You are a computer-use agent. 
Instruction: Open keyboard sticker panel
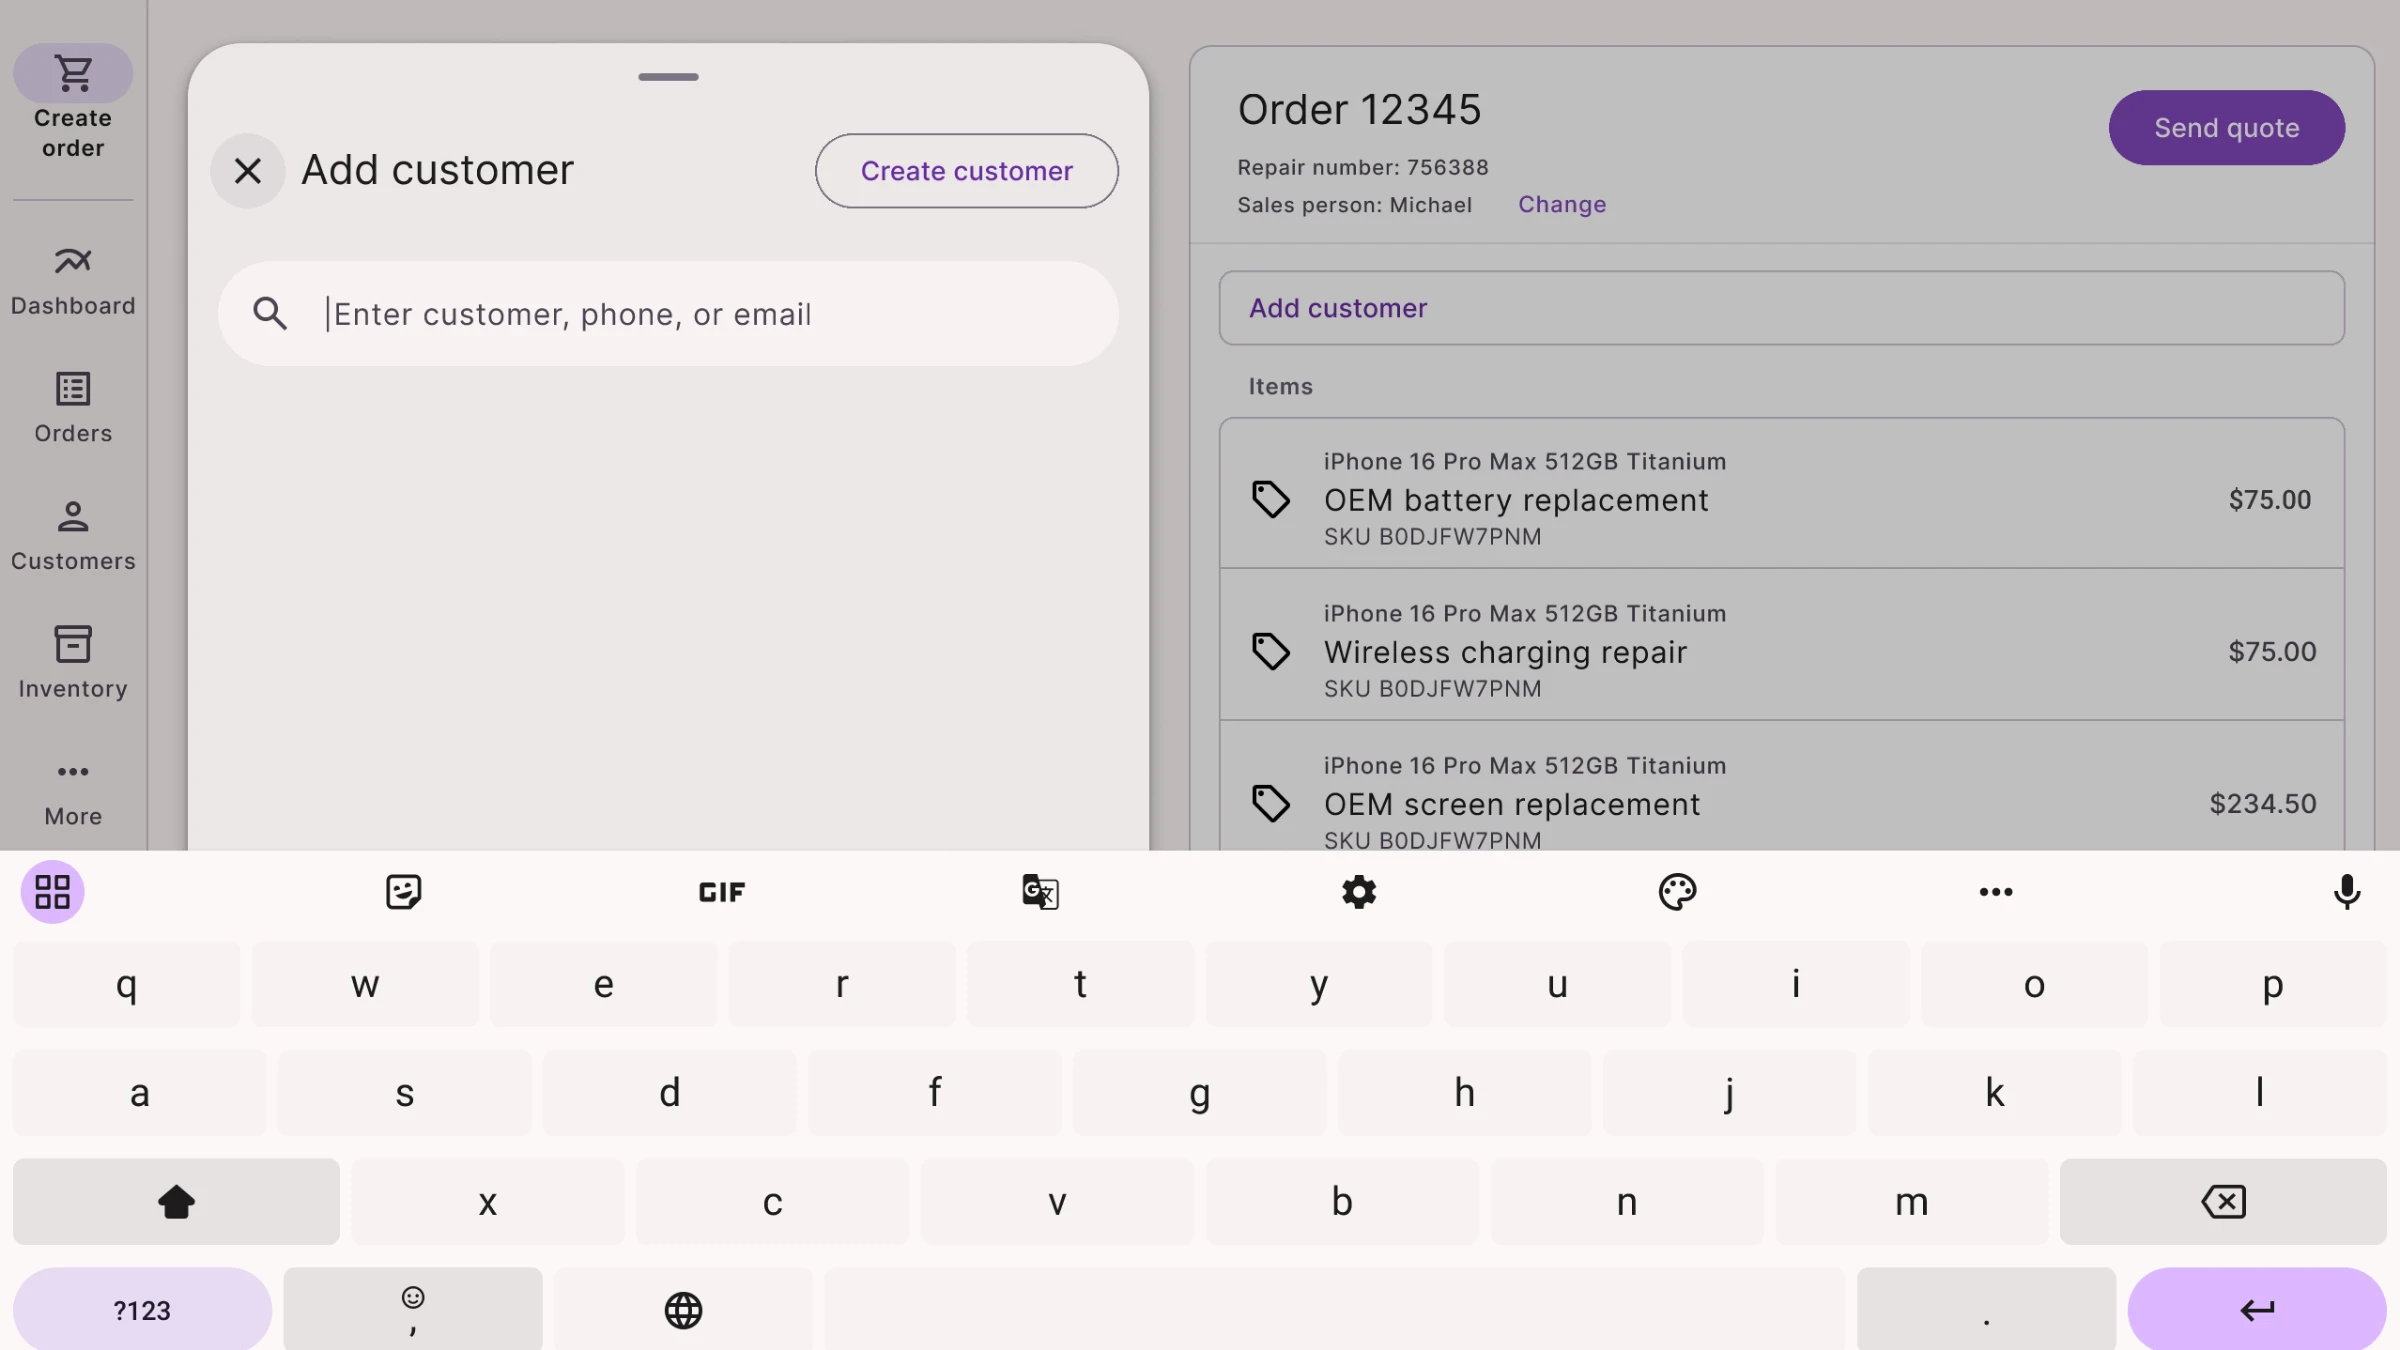click(403, 892)
